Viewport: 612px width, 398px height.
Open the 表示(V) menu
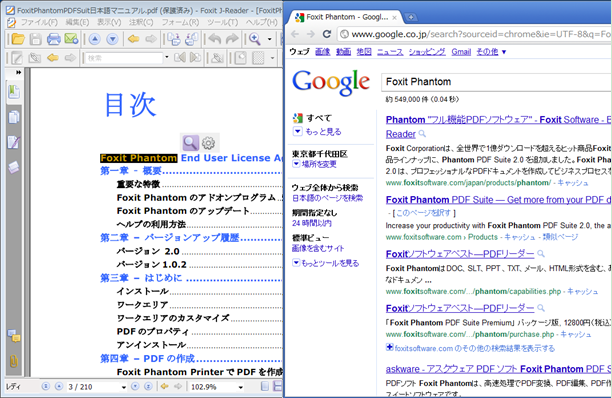point(109,22)
